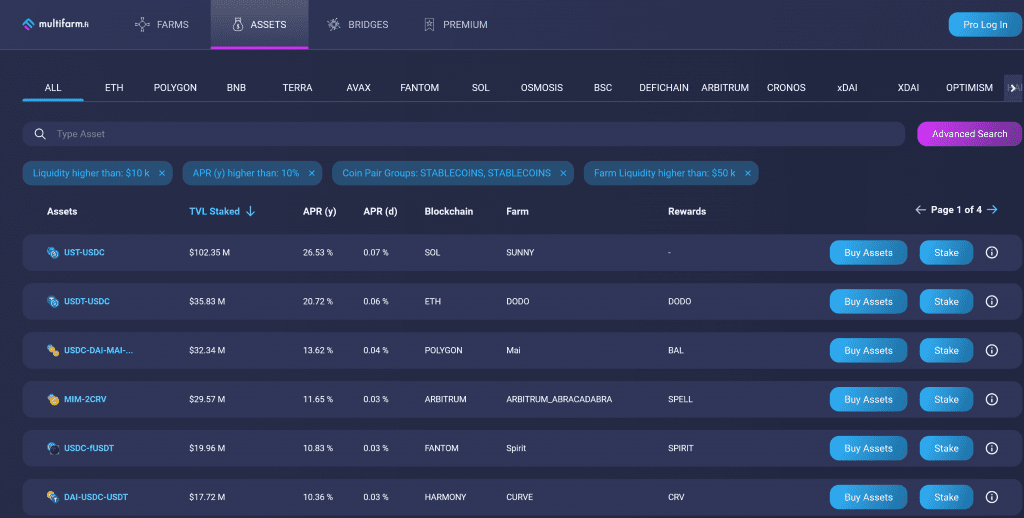Click the Pro Log In button

click(x=985, y=24)
